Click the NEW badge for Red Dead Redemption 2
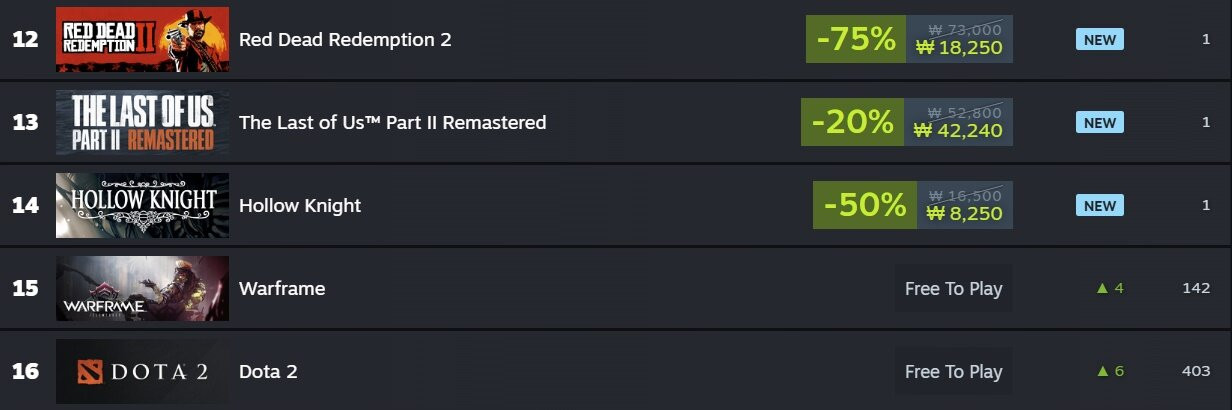1232x410 pixels. pos(1100,39)
